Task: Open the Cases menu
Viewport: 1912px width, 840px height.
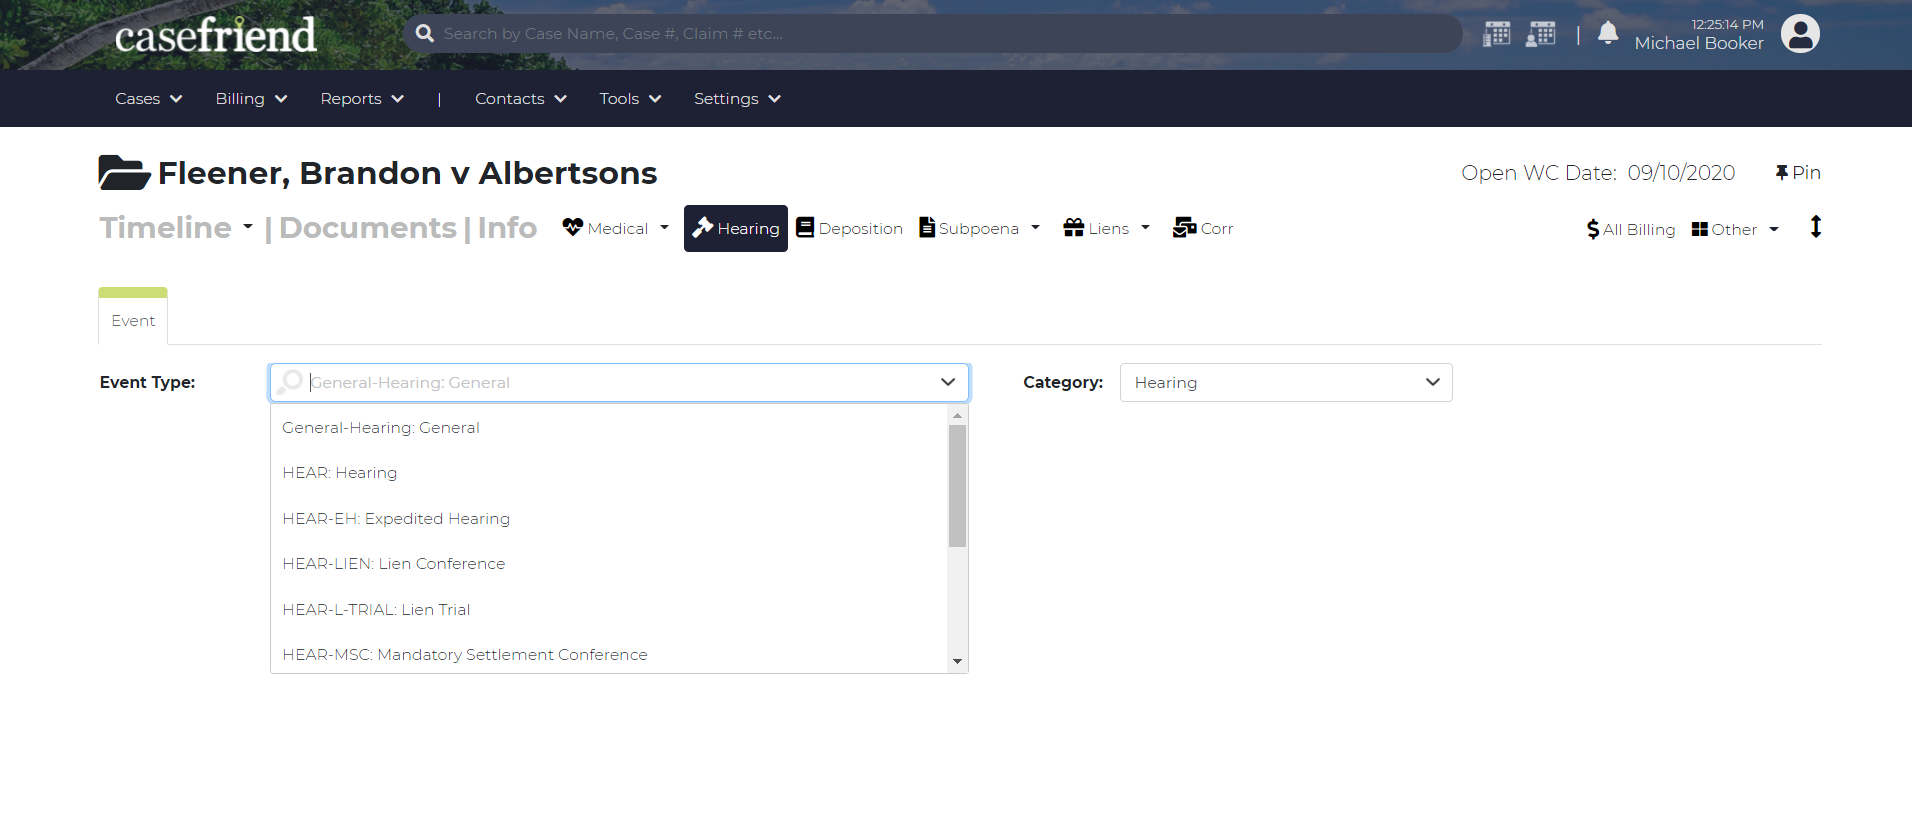Action: pos(148,98)
